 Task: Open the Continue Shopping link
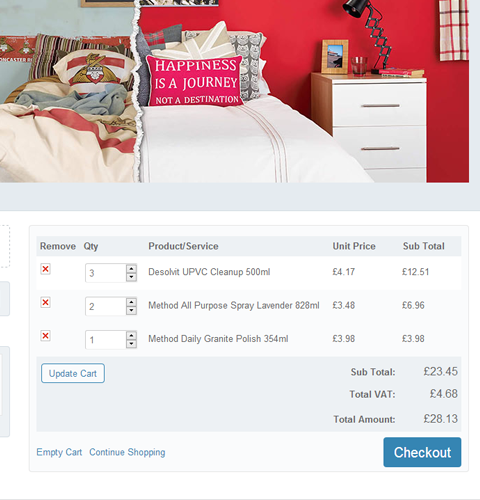[127, 452]
